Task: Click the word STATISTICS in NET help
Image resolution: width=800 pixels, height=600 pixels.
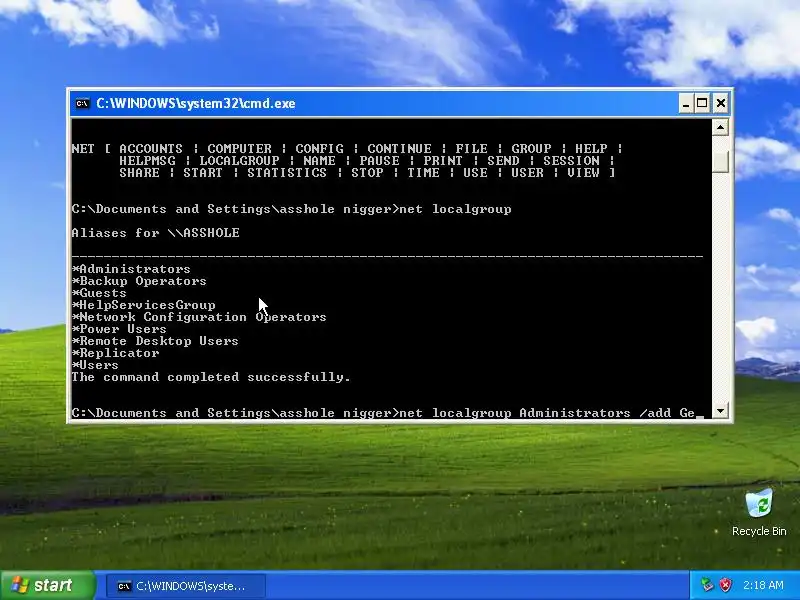Action: pyautogui.click(x=287, y=173)
